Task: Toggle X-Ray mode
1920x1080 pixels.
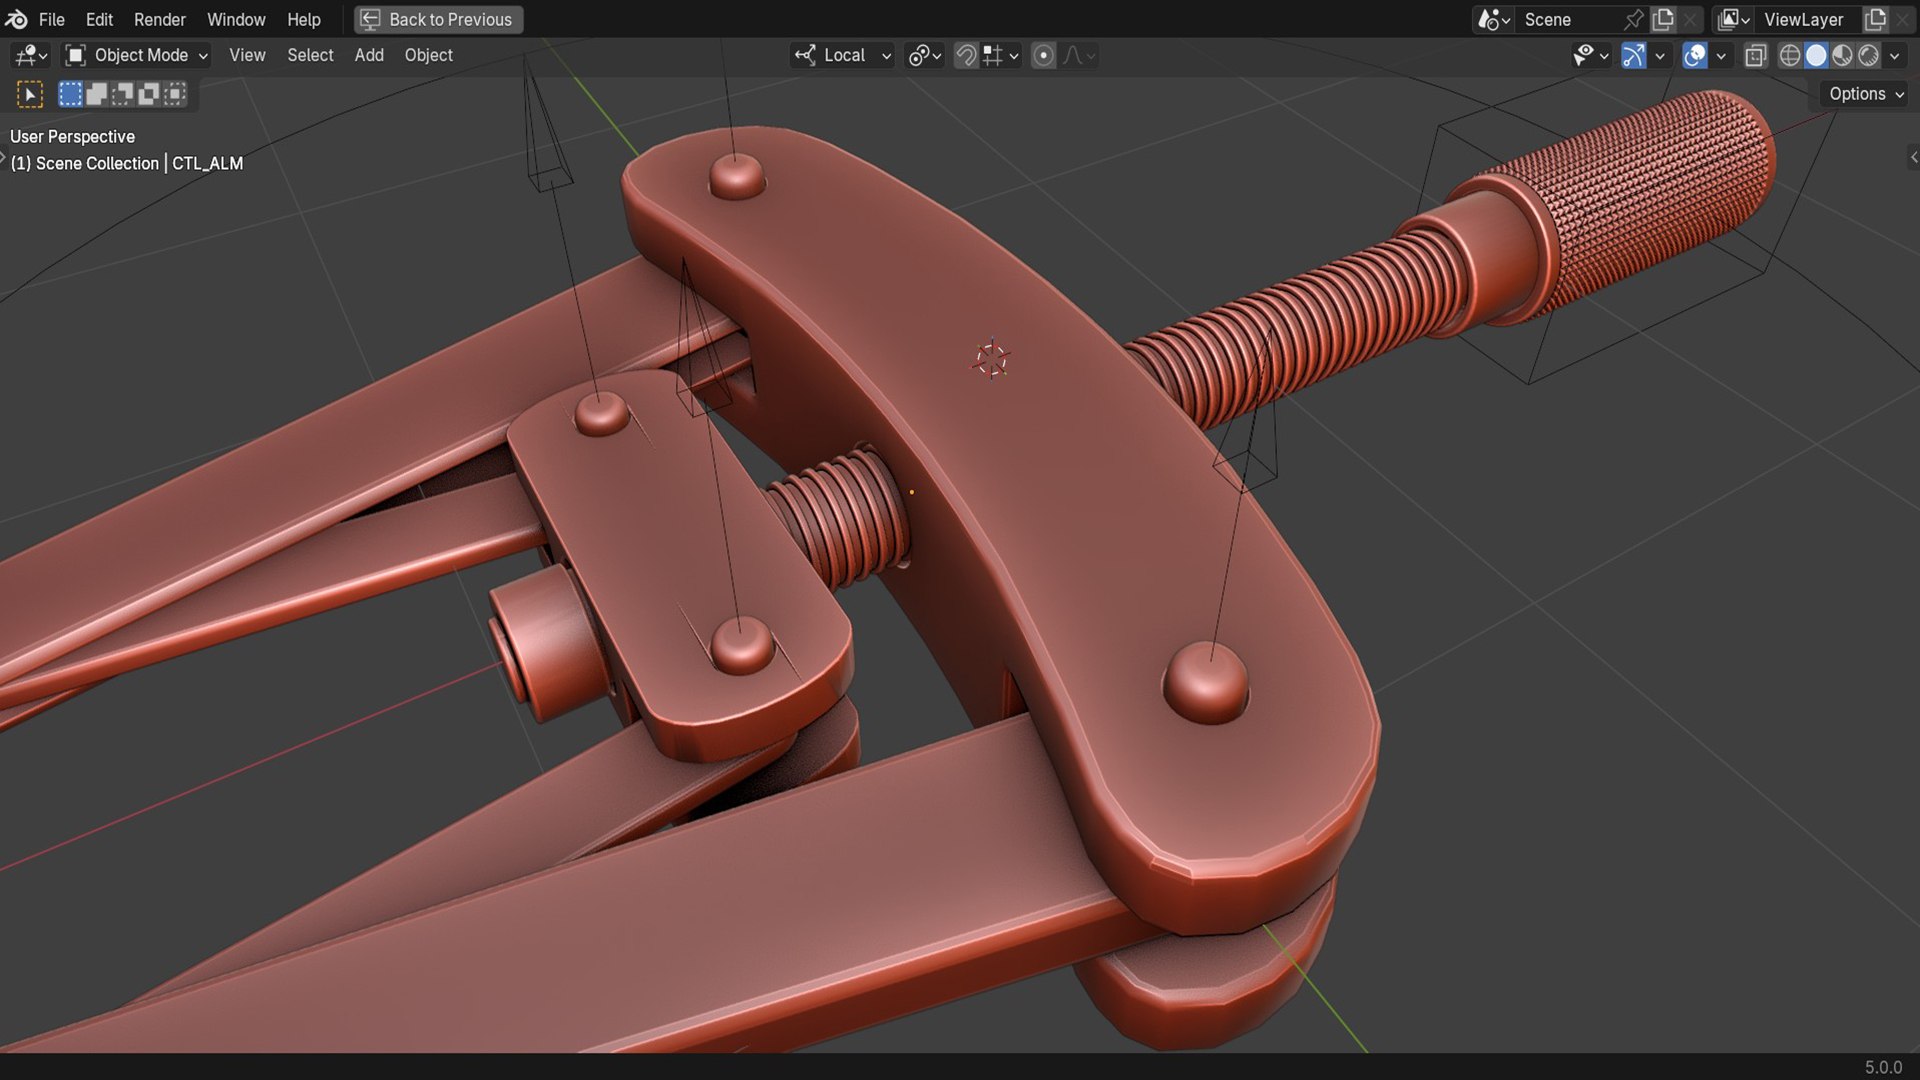Action: [x=1755, y=55]
